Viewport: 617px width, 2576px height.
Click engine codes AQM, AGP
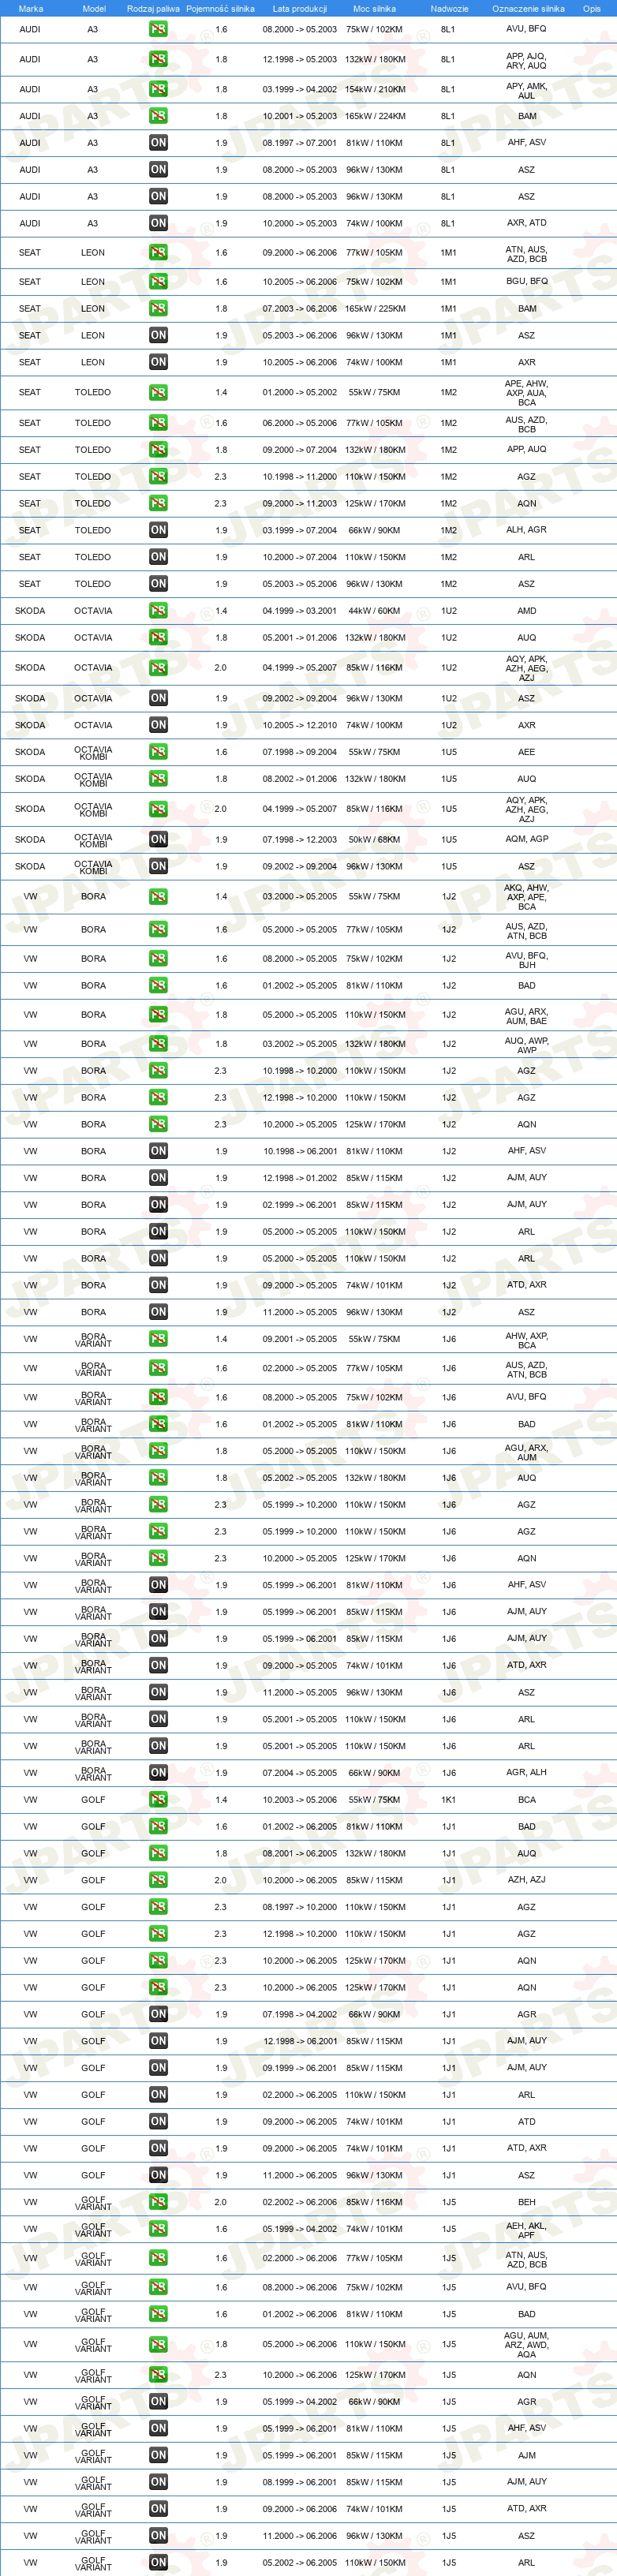[527, 840]
